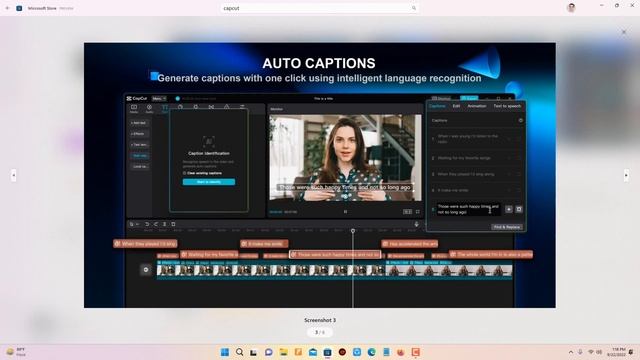Restore down the Microsoft Store window
Screen dimensions: 640x360
click(617, 6)
